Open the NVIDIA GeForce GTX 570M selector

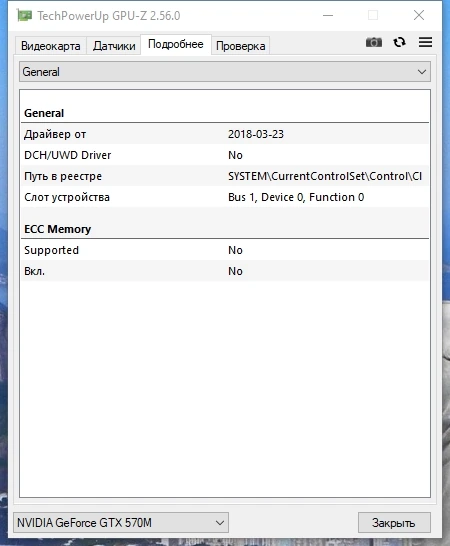[121, 523]
